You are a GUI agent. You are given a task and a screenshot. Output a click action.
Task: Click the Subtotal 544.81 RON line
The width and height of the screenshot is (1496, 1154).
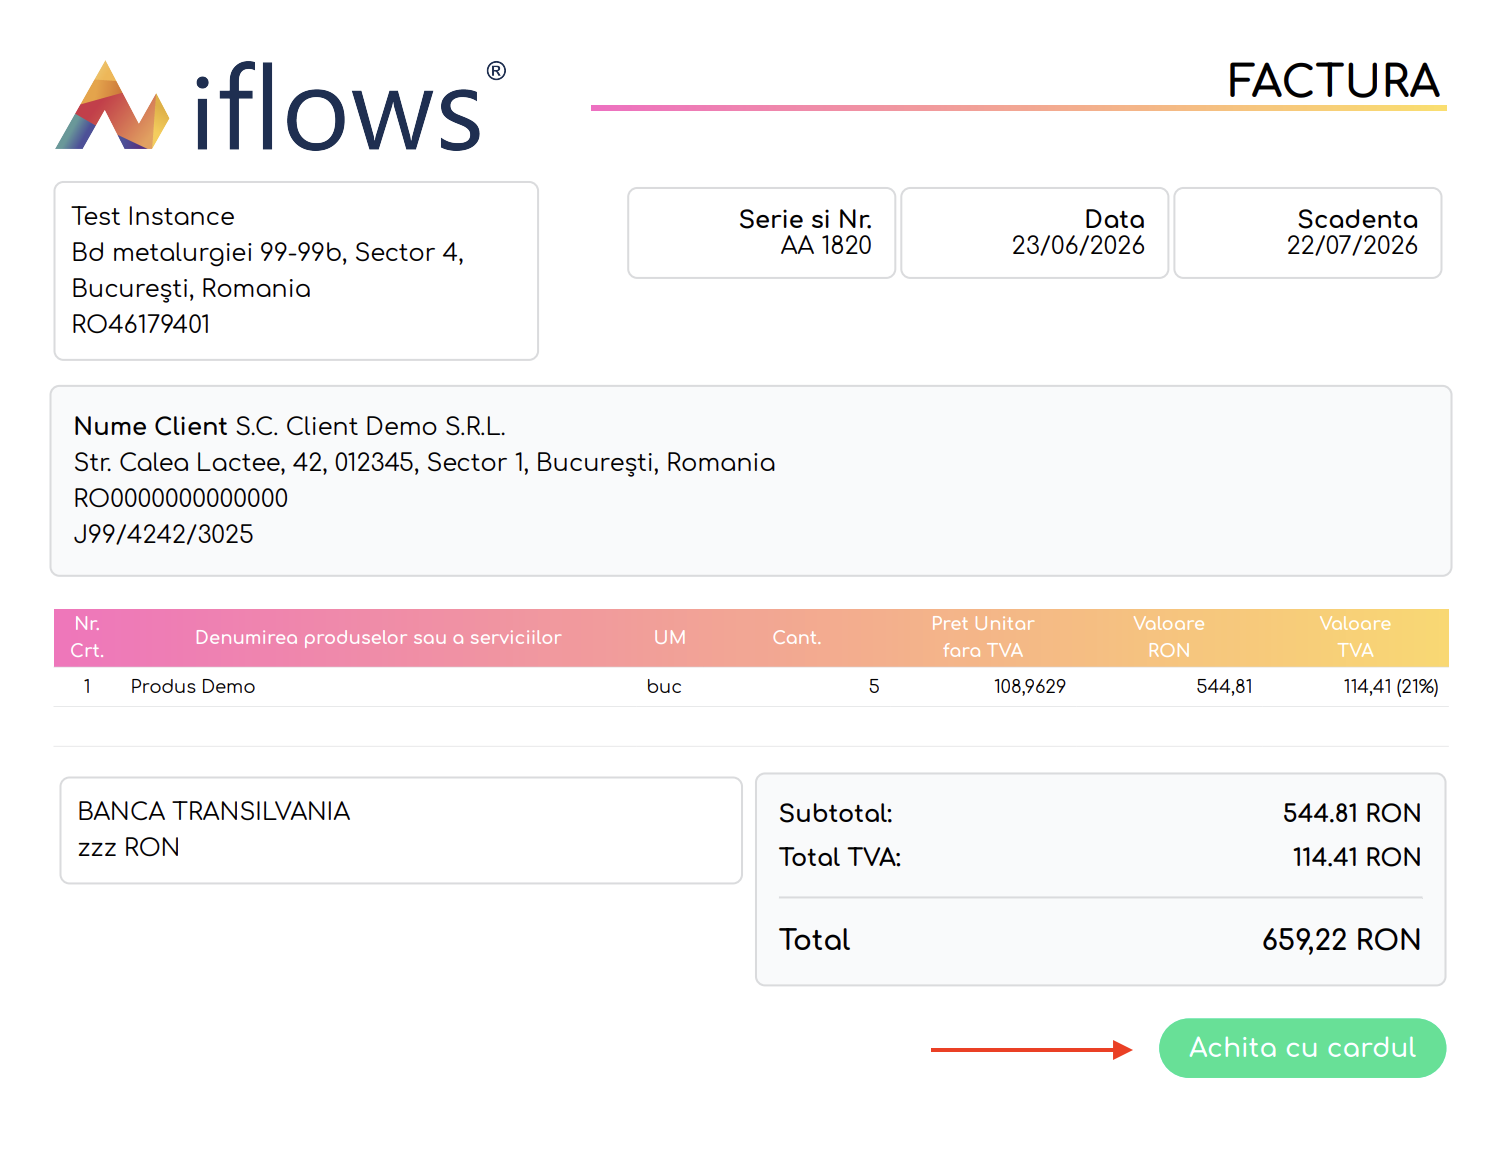click(1100, 813)
